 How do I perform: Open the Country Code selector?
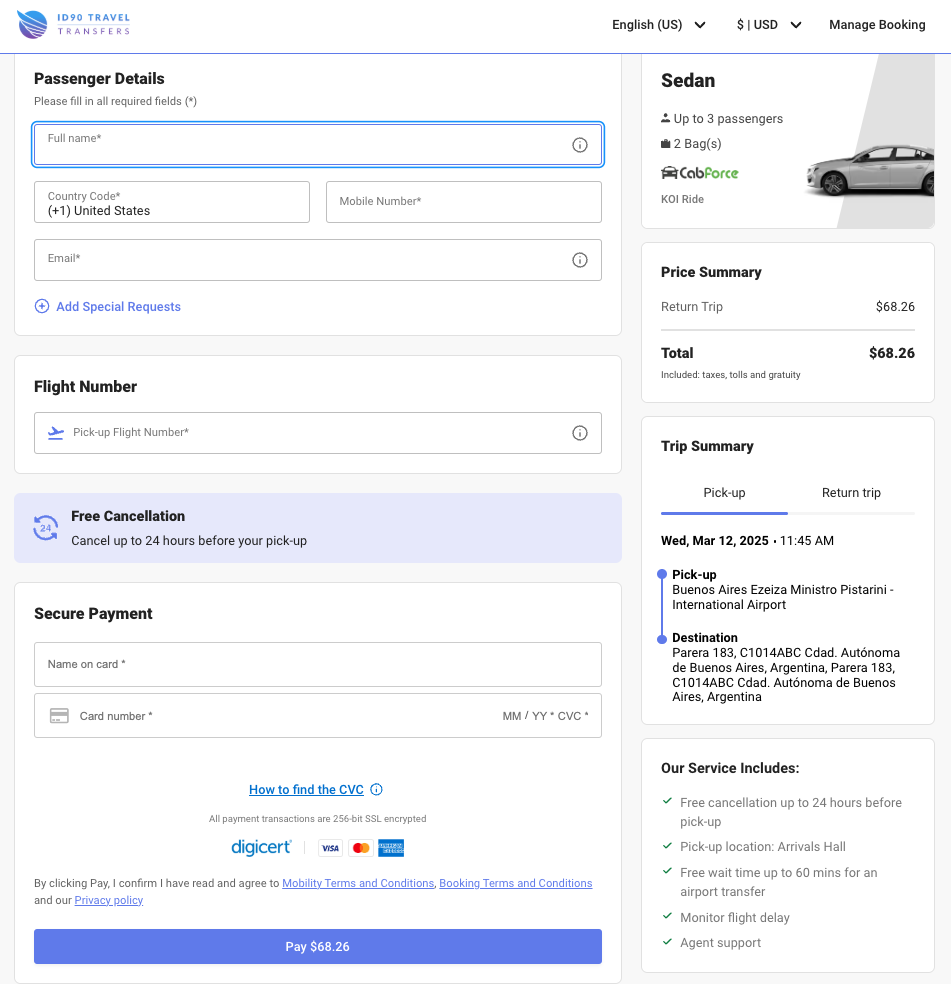click(x=171, y=202)
